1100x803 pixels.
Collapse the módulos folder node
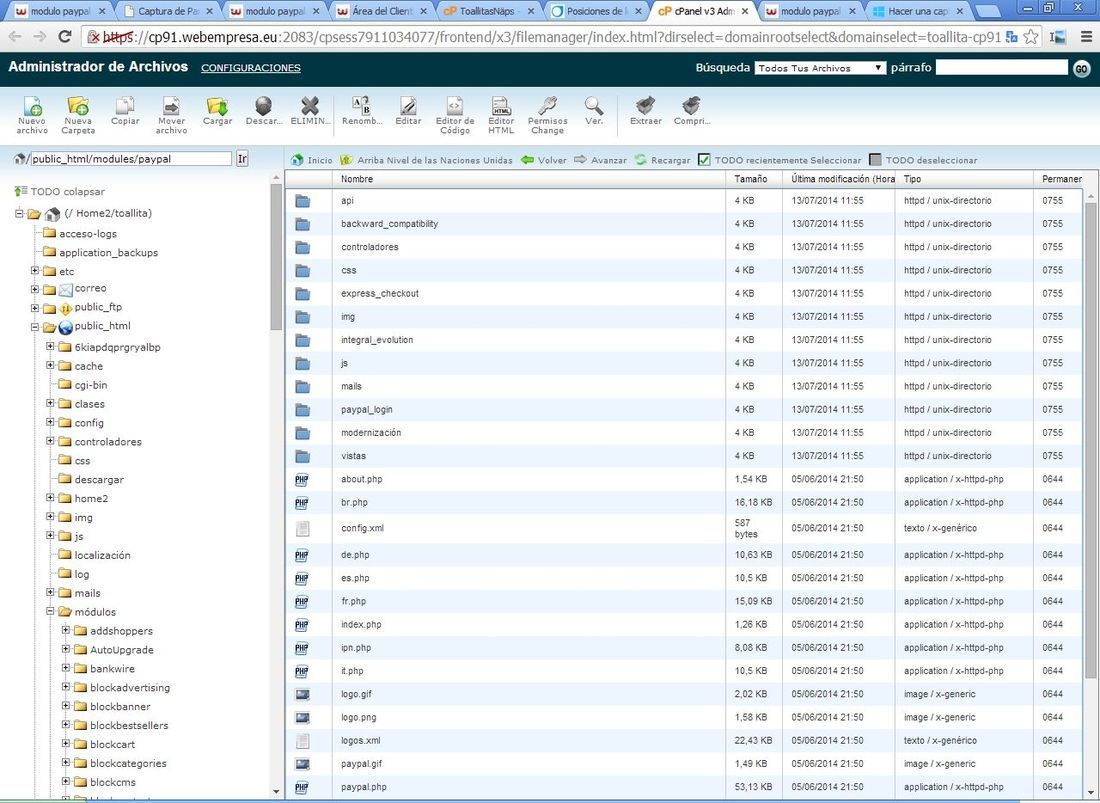click(51, 611)
